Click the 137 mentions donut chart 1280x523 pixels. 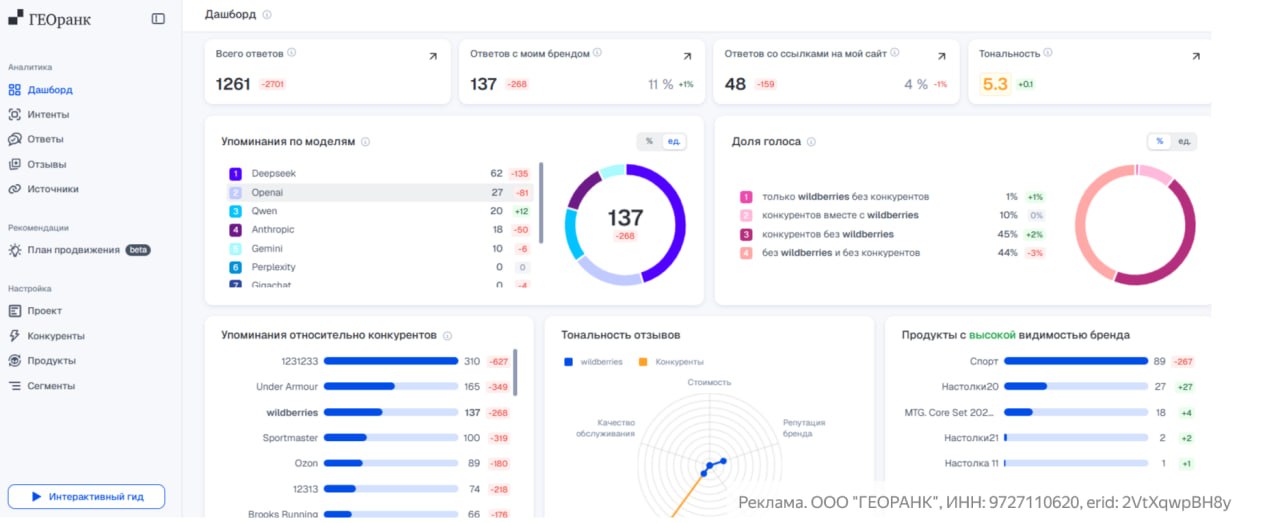pos(625,225)
